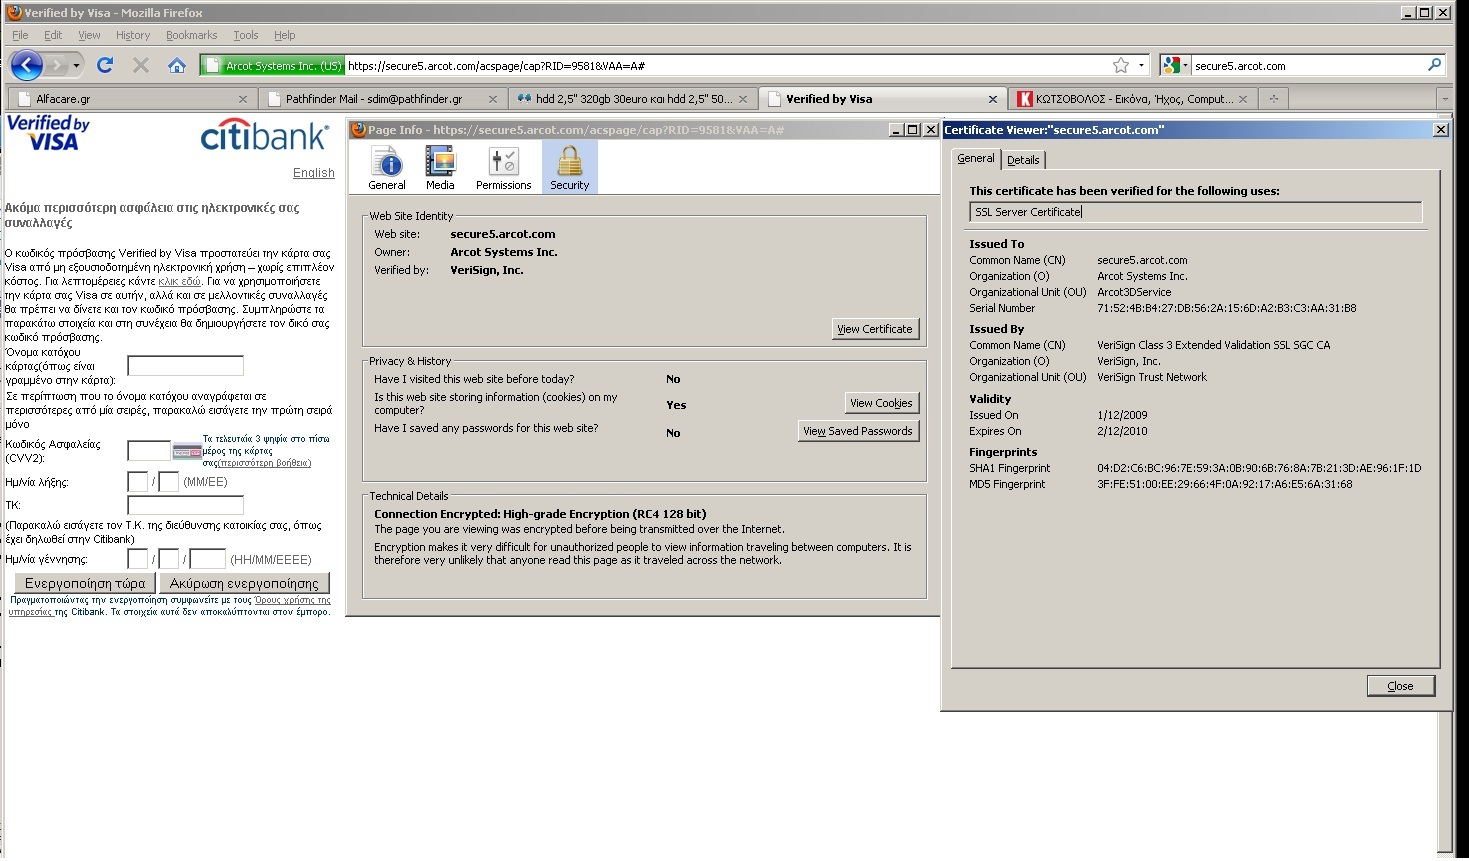
Task: Click the Firefox URL address field
Action: [x=728, y=66]
